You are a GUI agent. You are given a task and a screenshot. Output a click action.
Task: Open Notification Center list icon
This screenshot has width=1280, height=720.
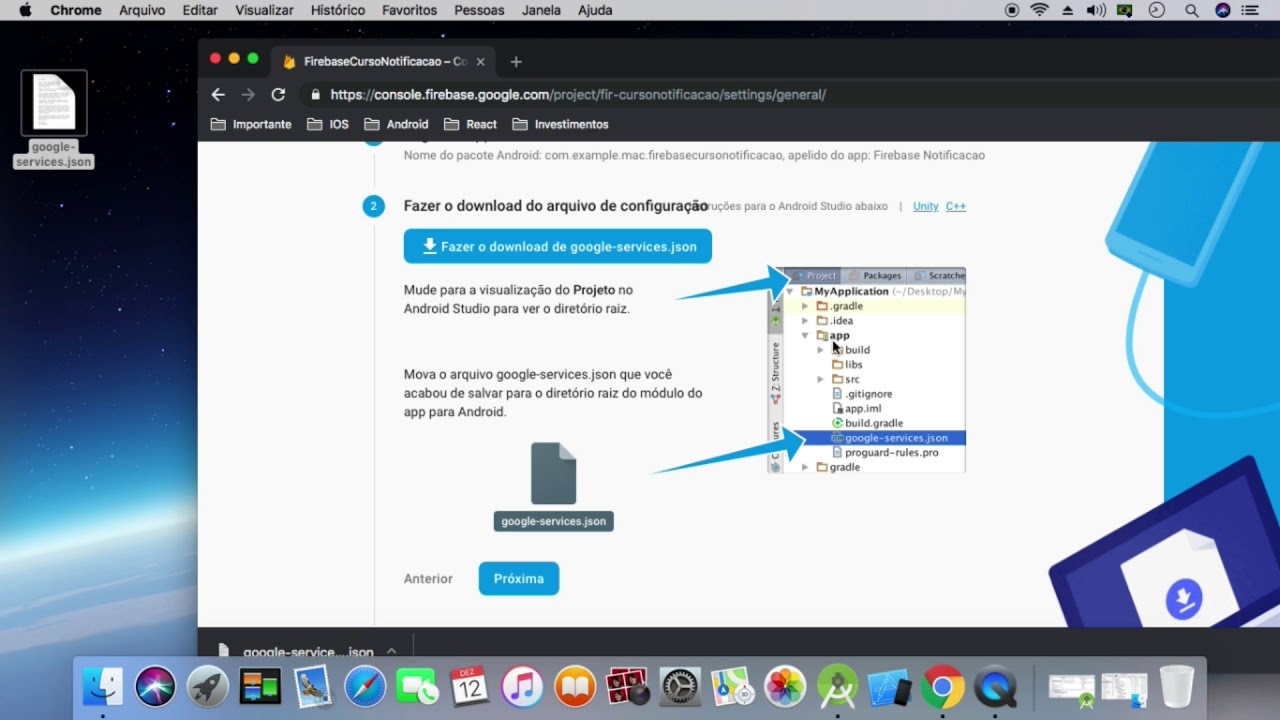click(x=1250, y=10)
